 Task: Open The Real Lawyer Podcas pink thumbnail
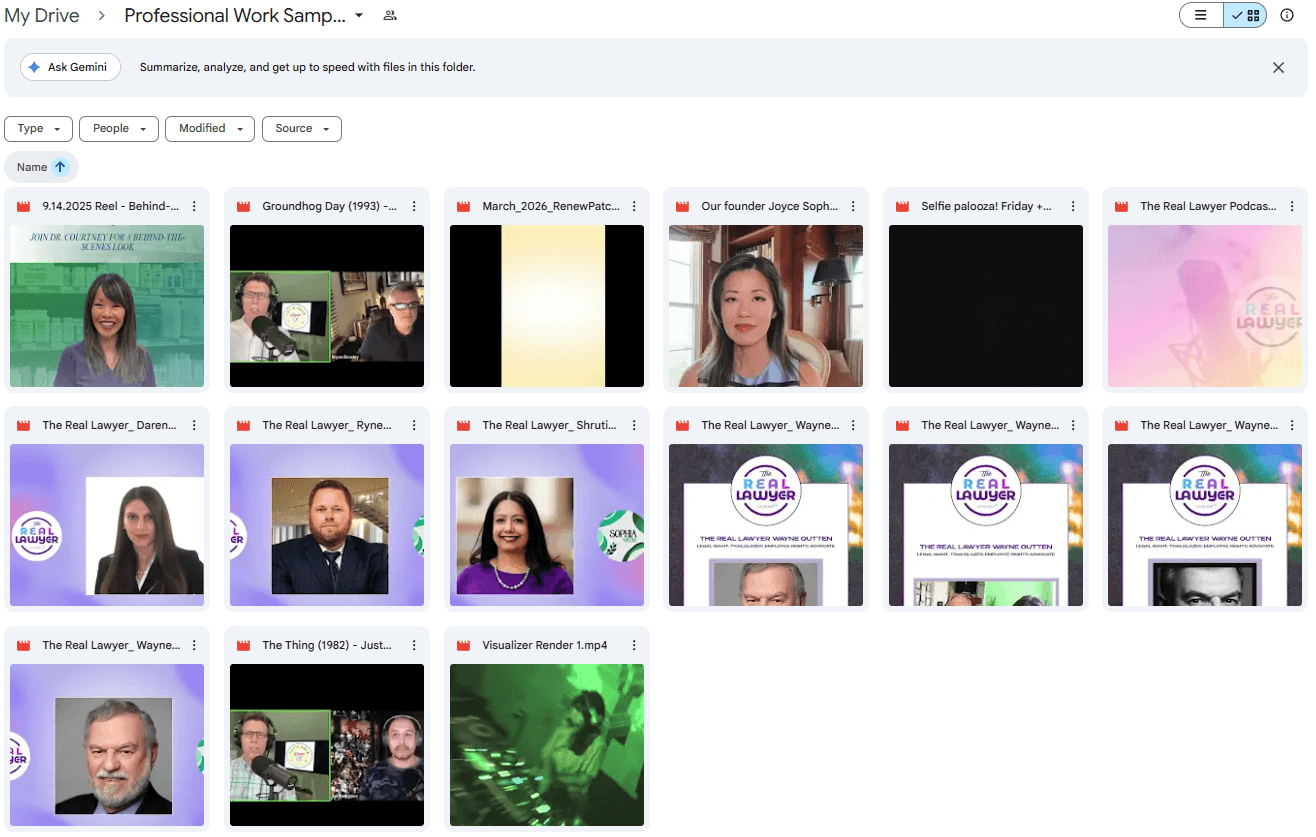1205,306
